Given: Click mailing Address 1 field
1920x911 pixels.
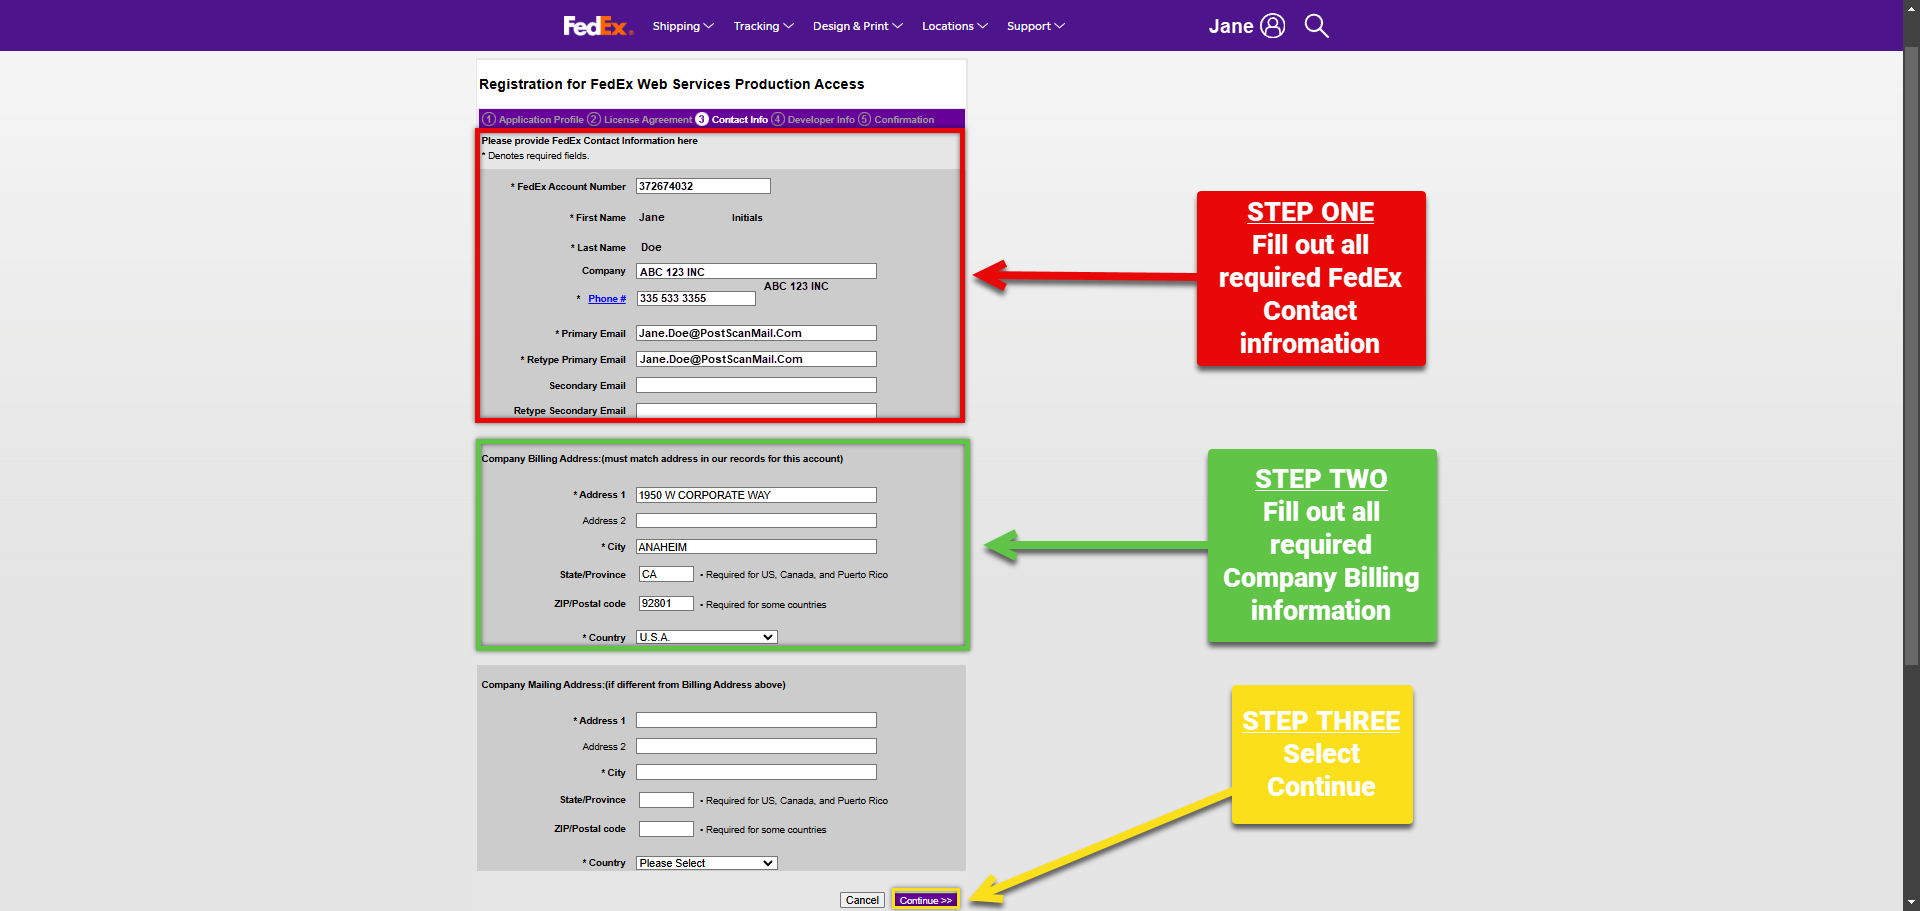Looking at the screenshot, I should (x=756, y=720).
